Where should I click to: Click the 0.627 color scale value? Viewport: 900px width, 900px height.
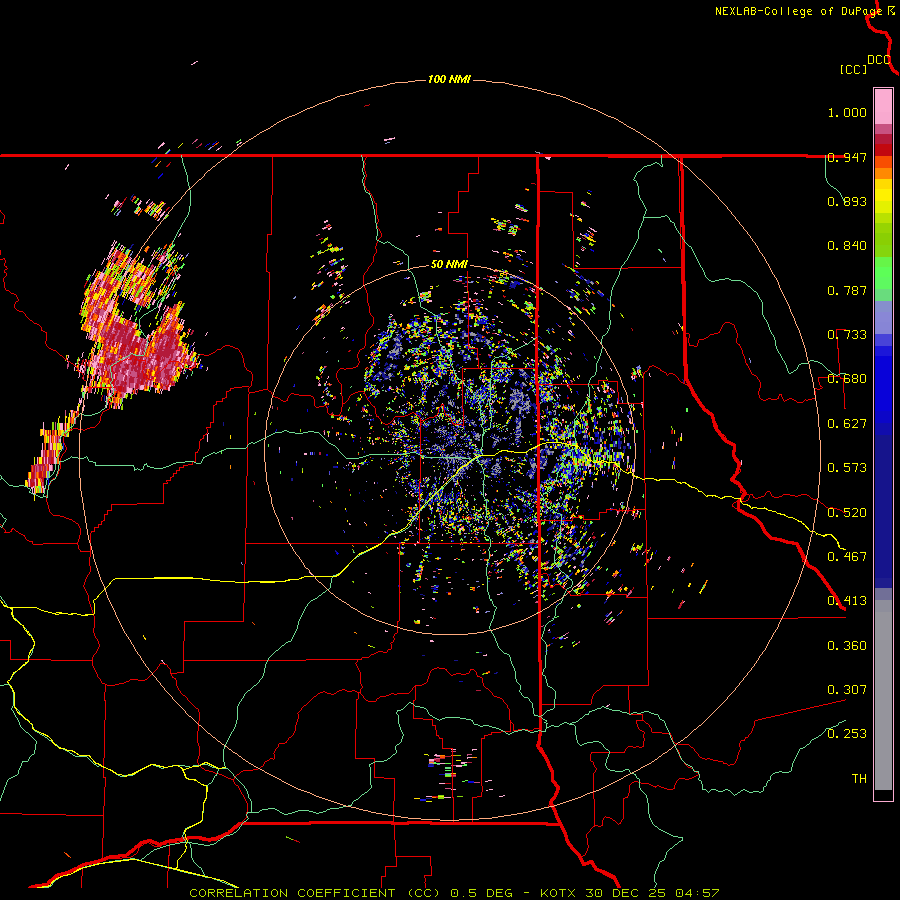(x=847, y=424)
